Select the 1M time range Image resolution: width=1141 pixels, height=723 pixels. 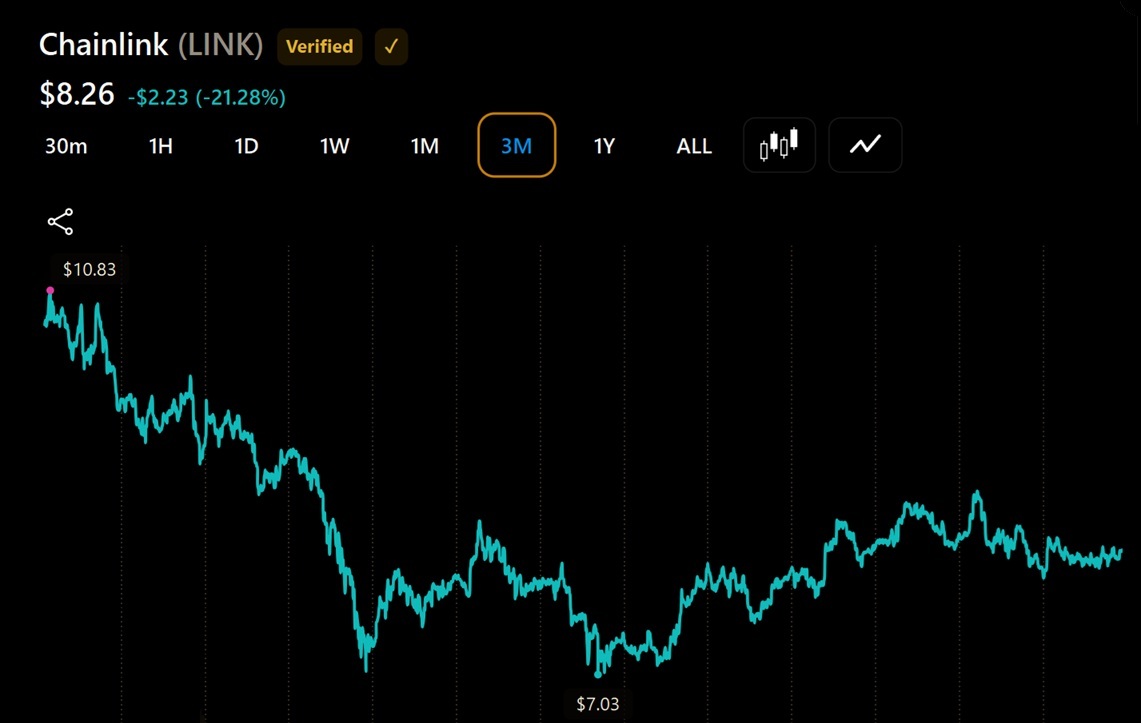coord(425,146)
